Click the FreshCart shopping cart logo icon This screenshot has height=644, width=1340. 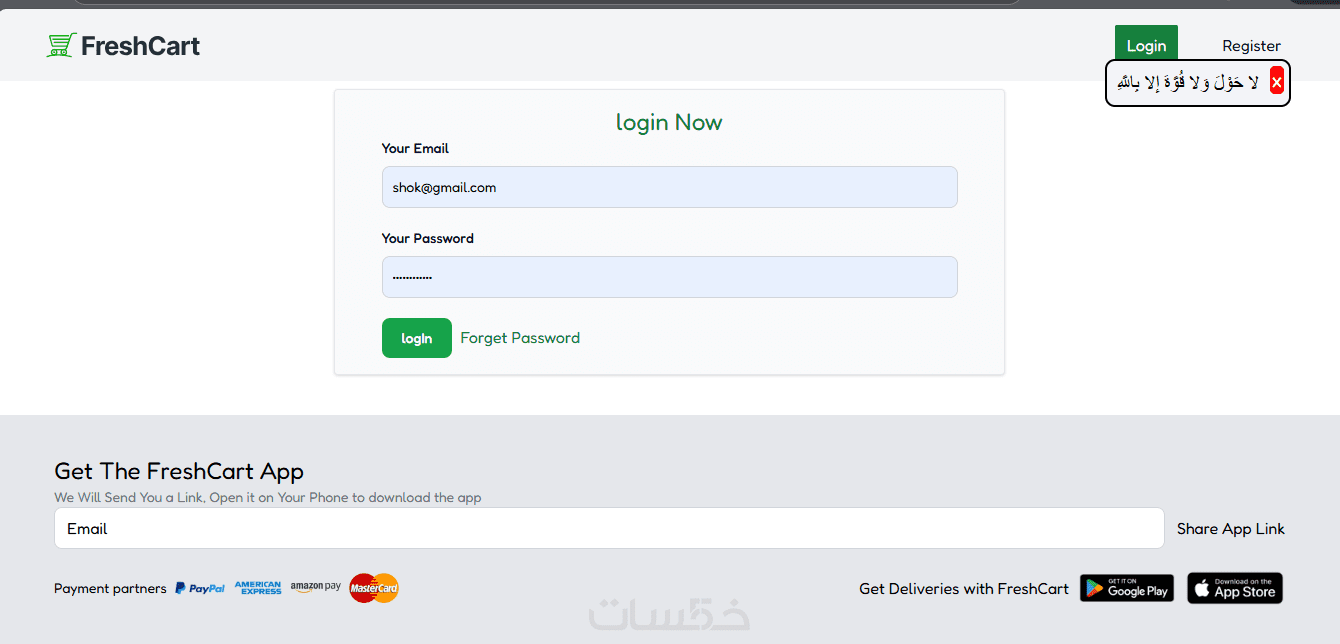(x=61, y=45)
